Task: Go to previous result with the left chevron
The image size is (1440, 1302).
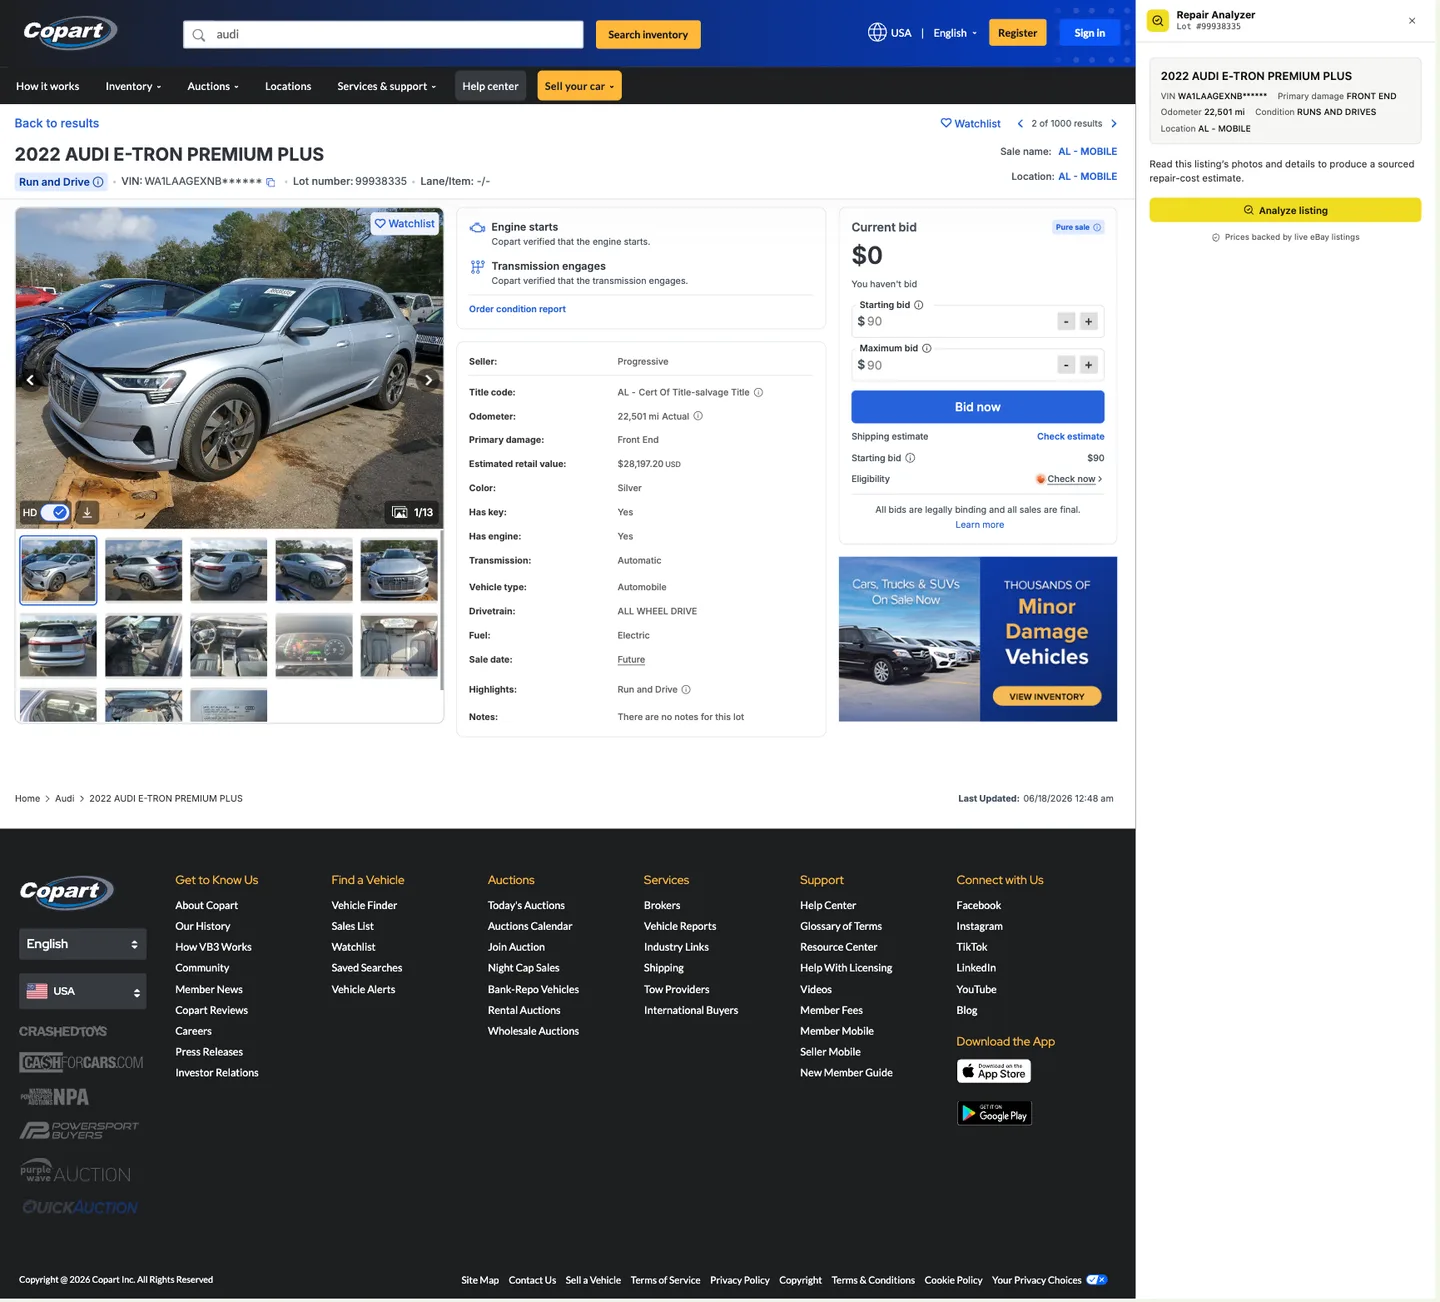Action: (1020, 124)
